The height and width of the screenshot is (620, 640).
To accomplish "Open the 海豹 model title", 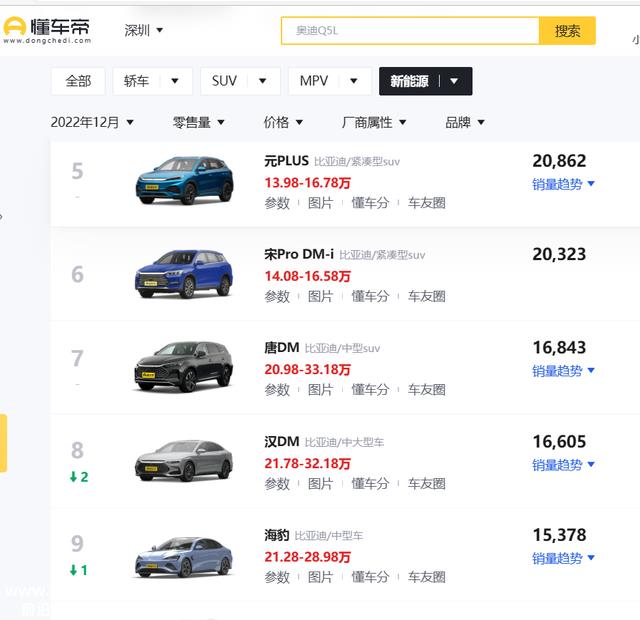I will [x=277, y=535].
